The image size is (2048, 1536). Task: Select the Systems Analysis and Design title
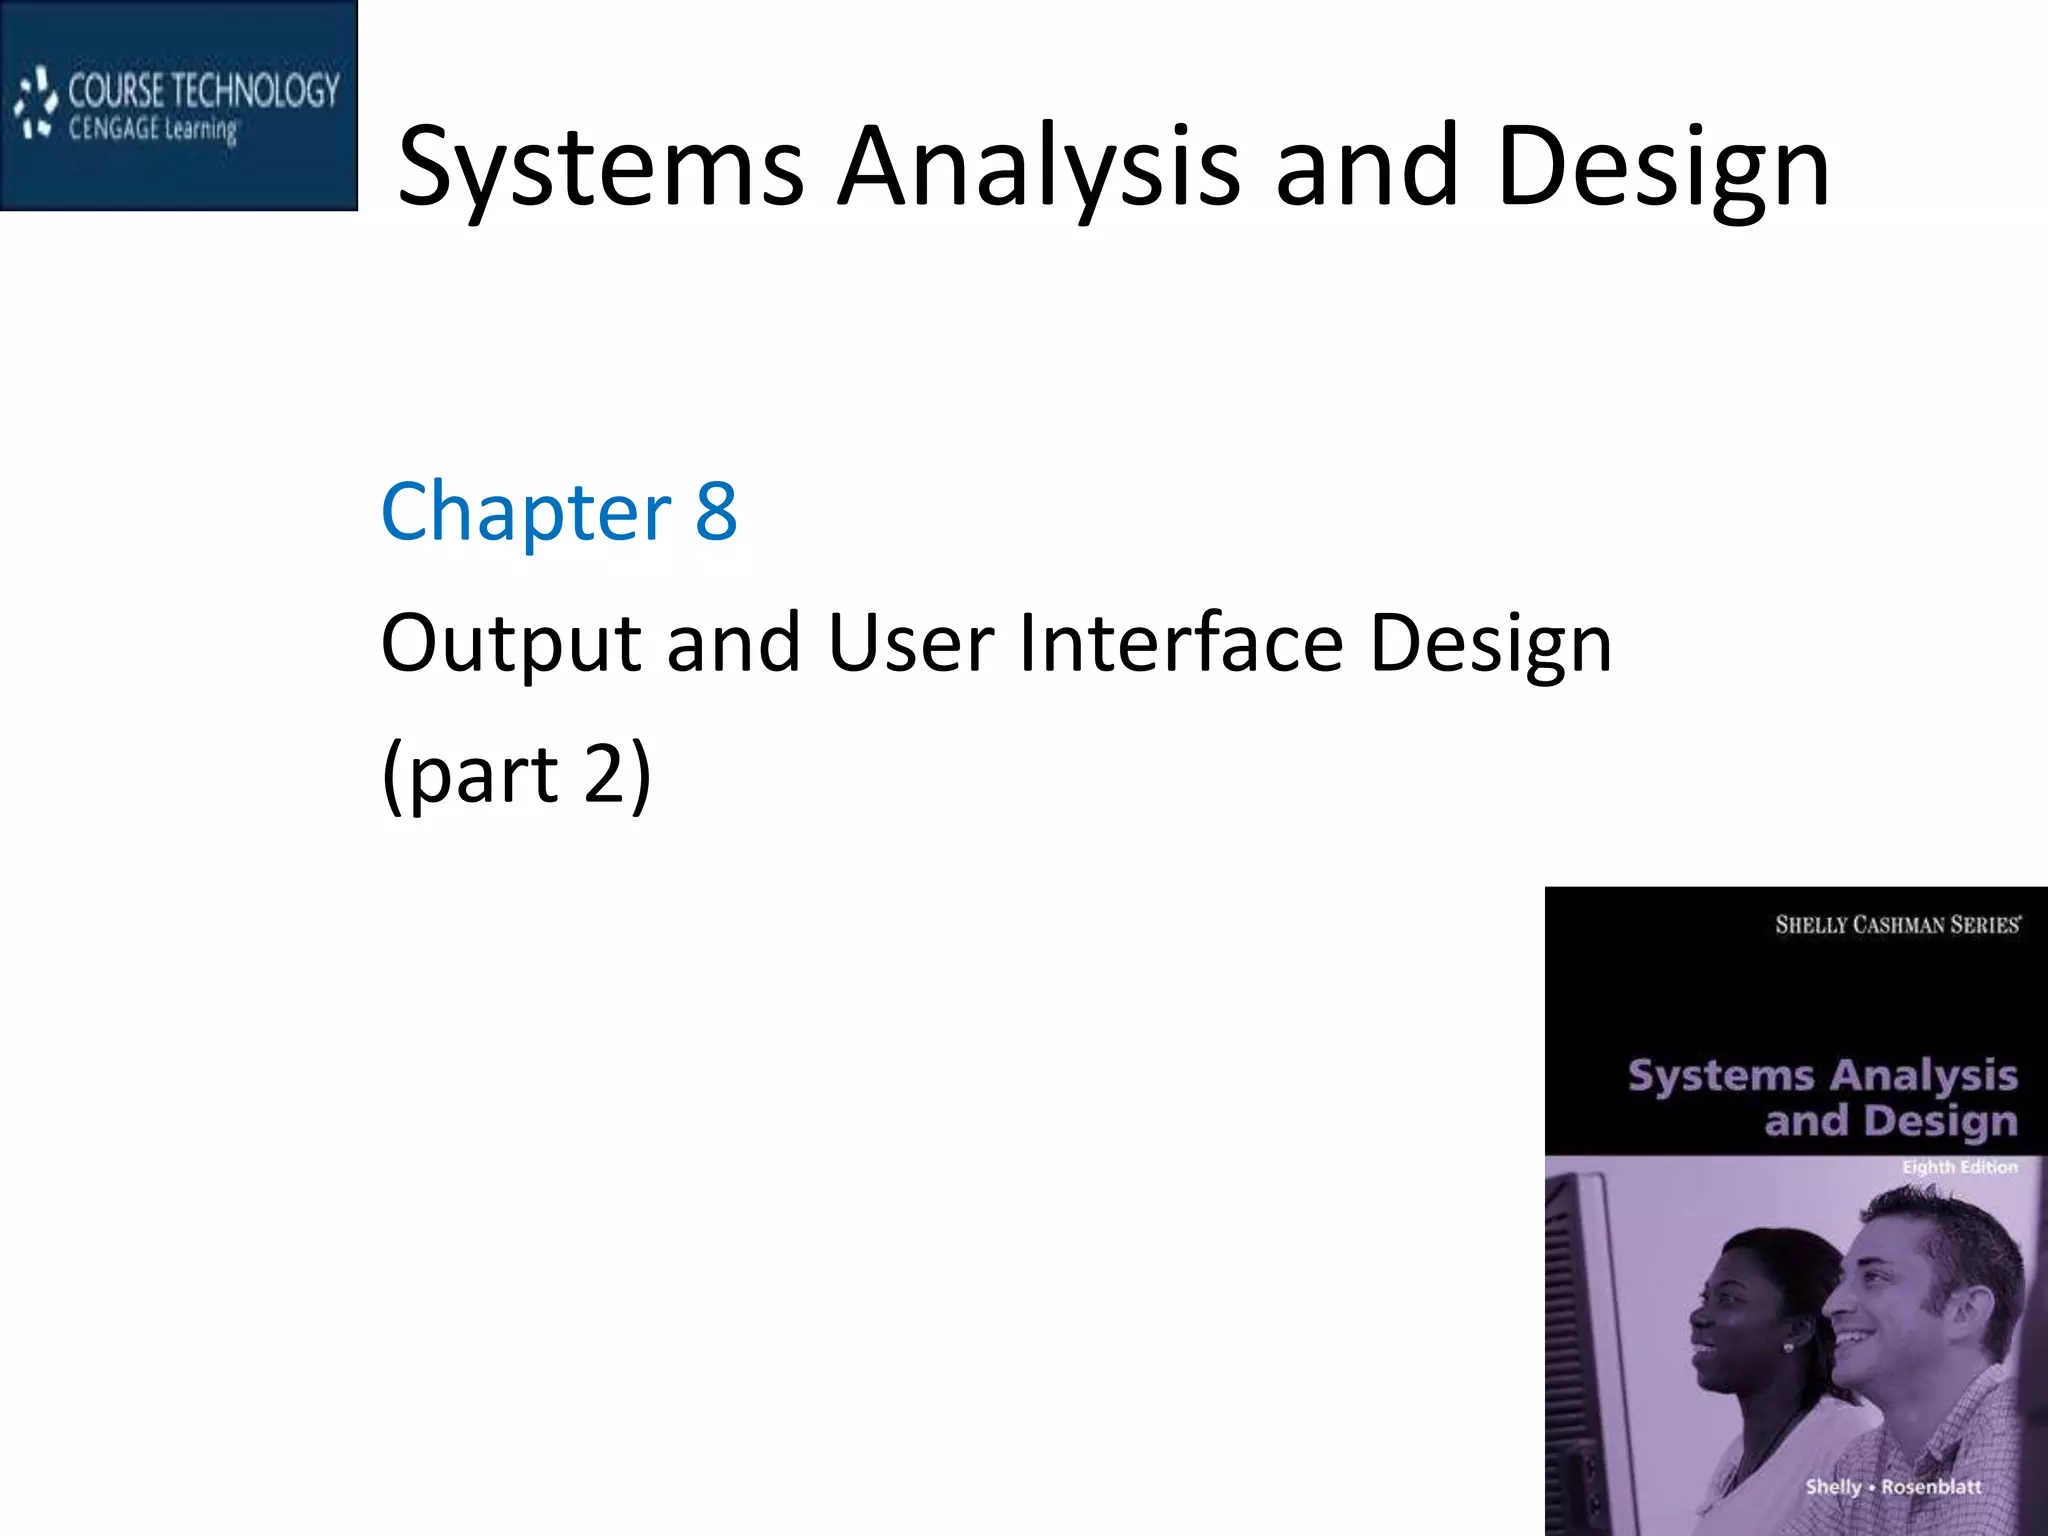pos(1113,166)
